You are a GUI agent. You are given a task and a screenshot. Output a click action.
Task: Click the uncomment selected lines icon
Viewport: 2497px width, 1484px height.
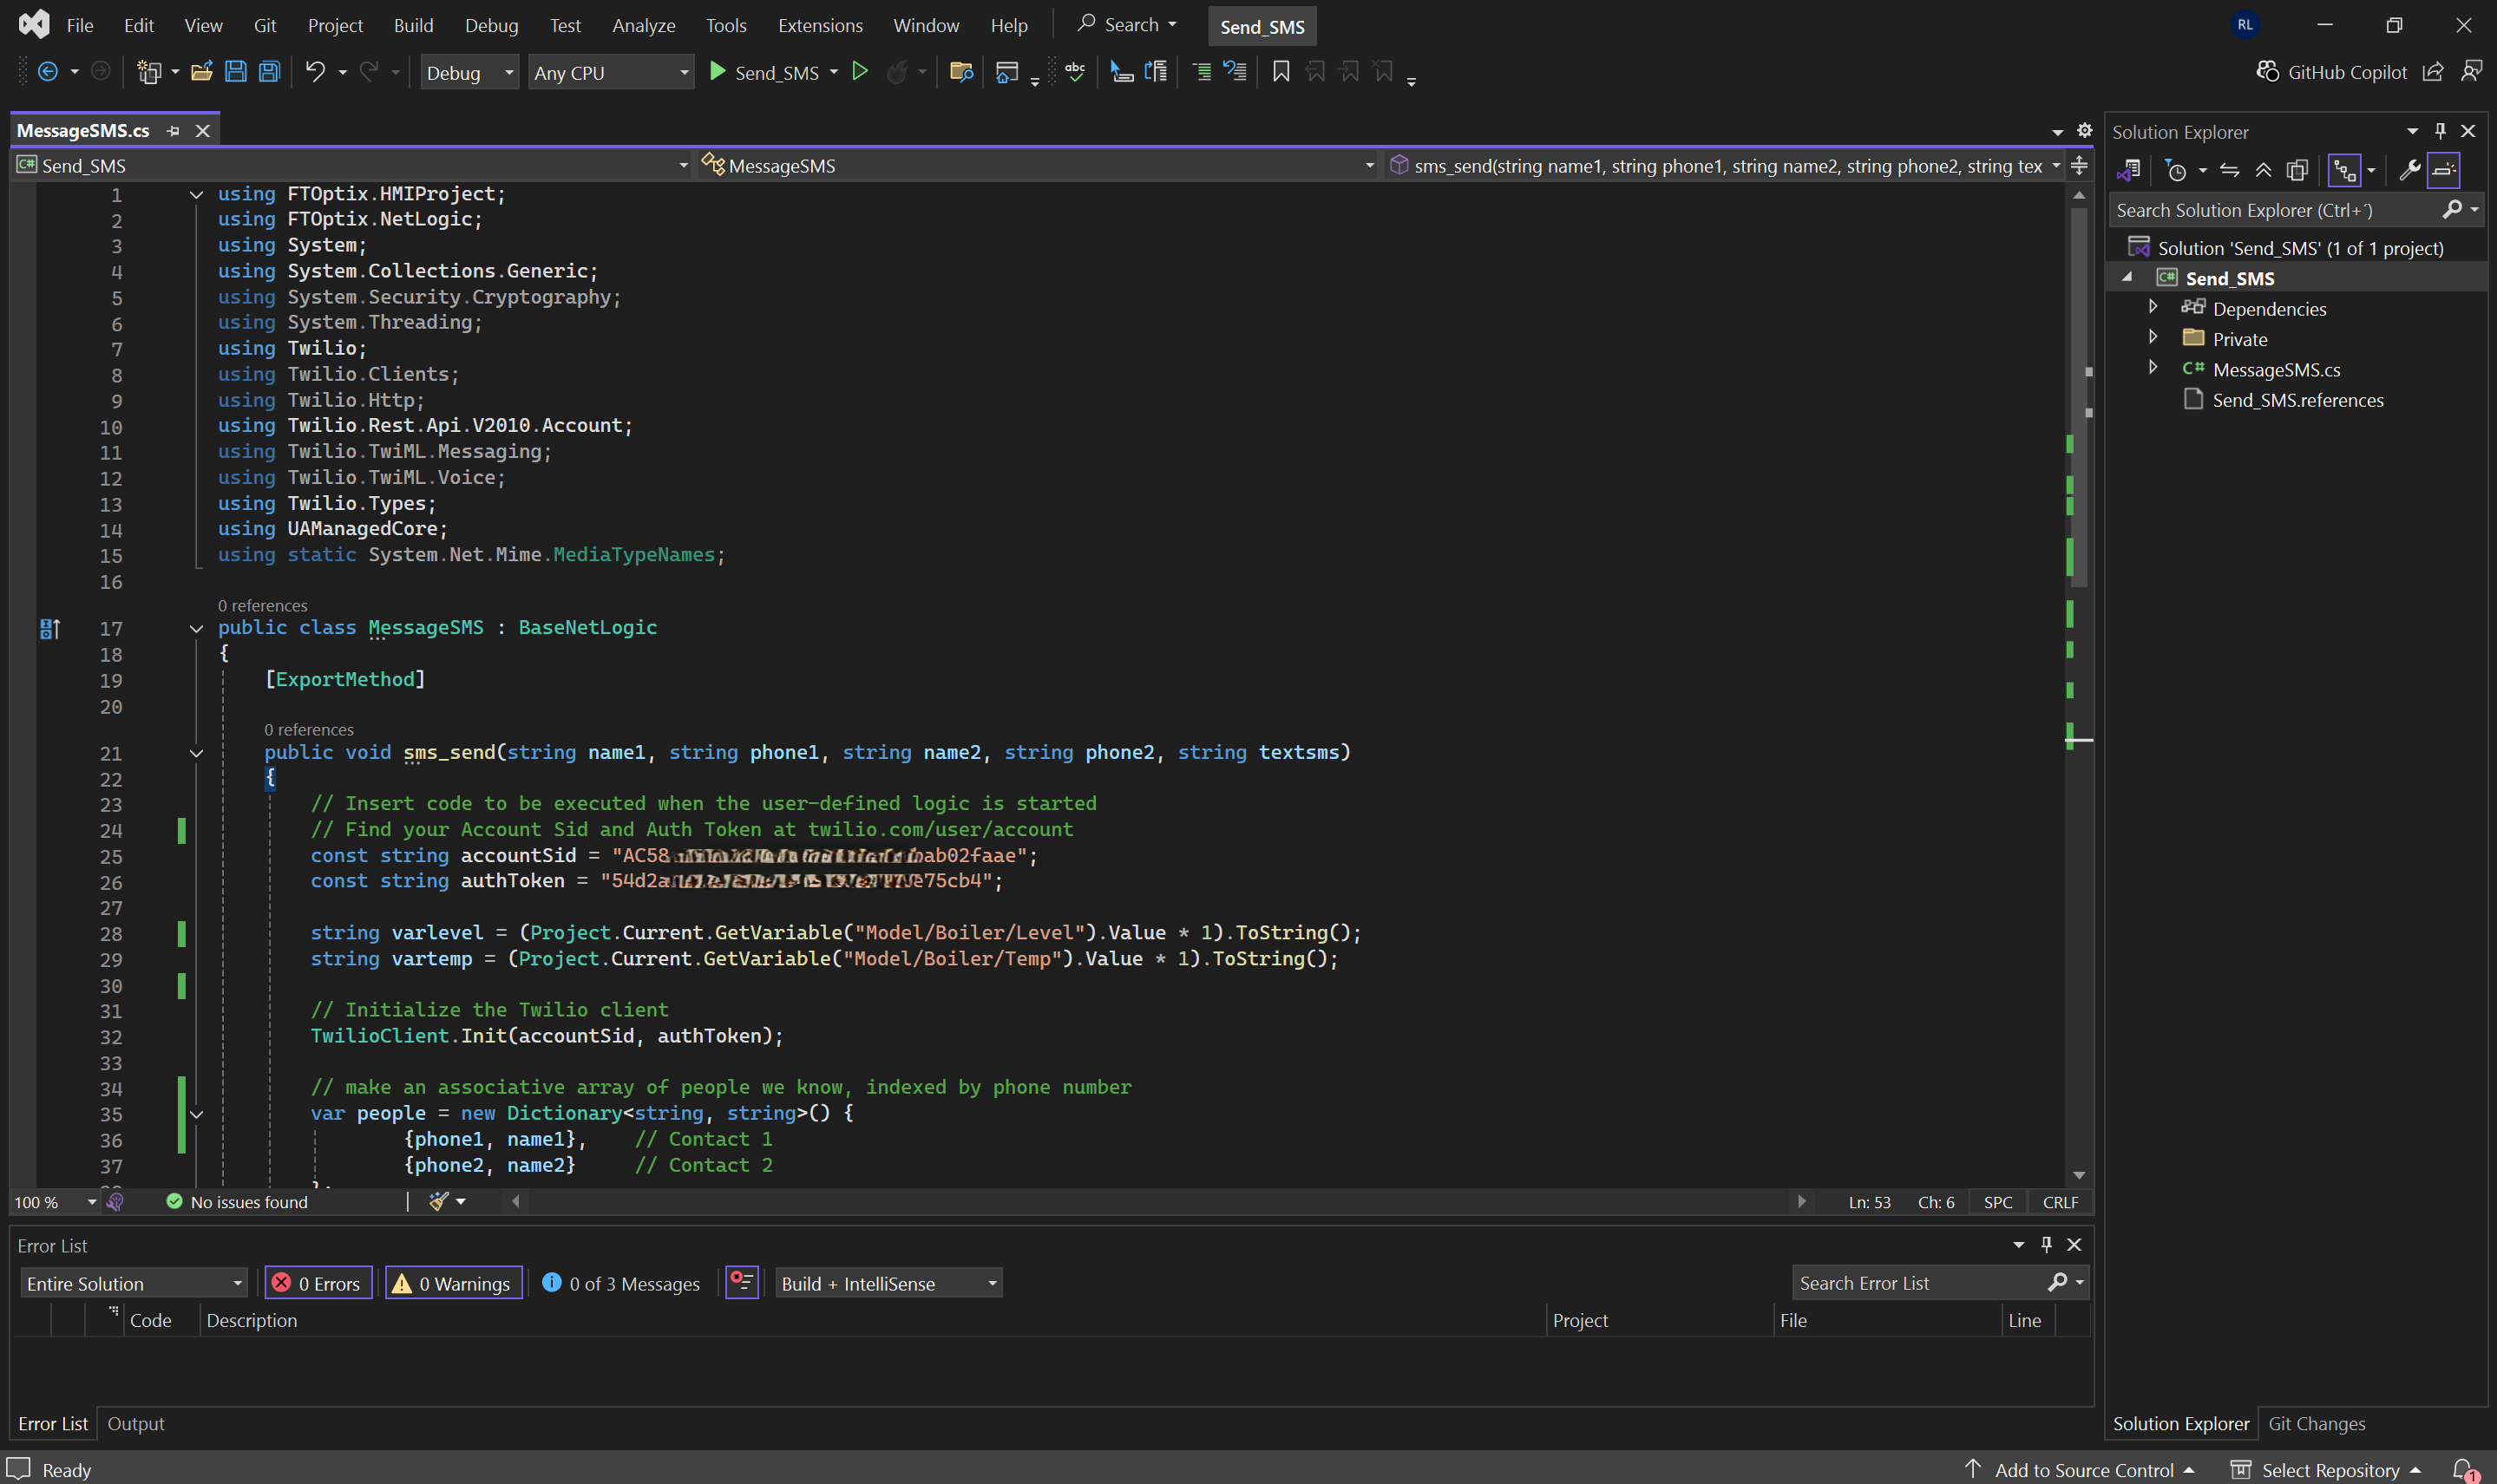tap(1235, 71)
